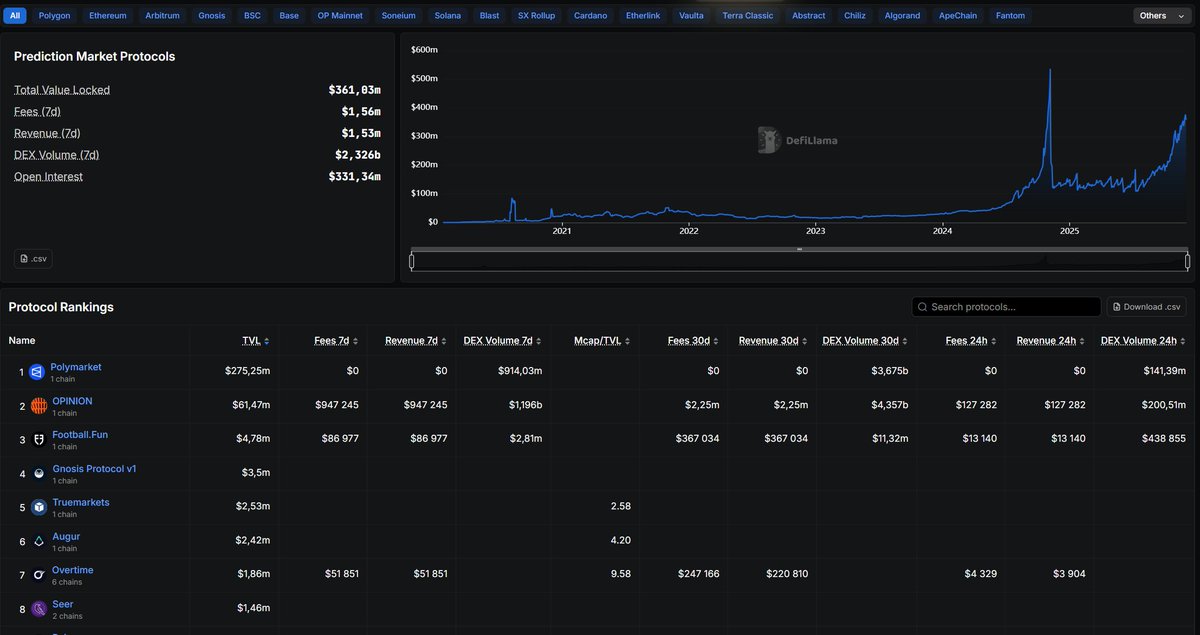Click Total Value Locked label

(62, 90)
